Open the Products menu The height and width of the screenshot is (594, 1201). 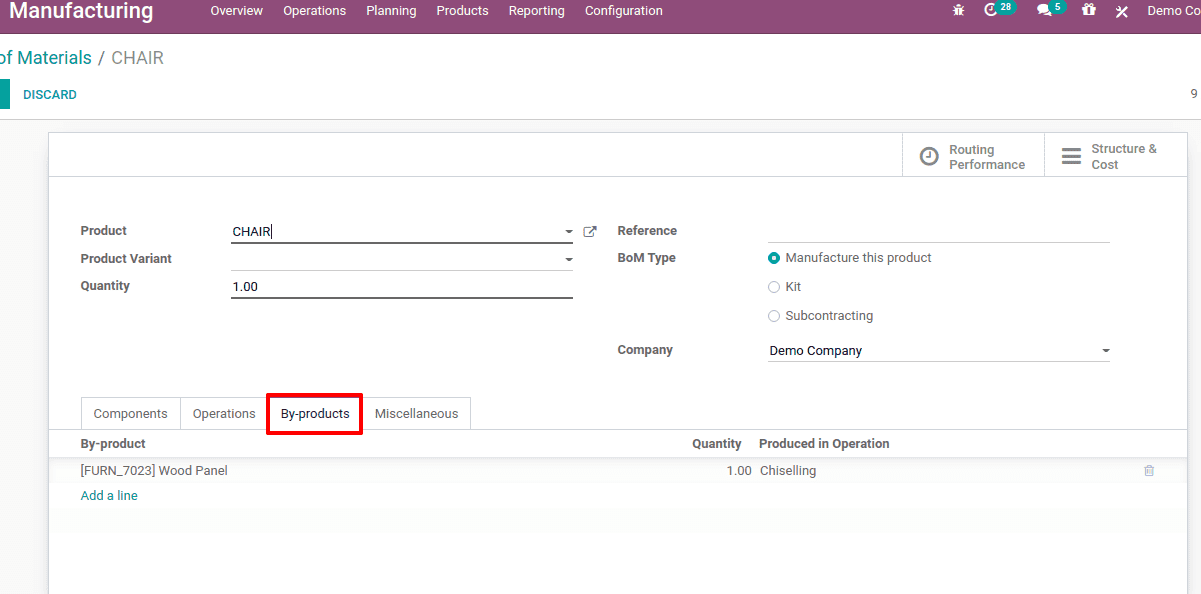point(462,11)
